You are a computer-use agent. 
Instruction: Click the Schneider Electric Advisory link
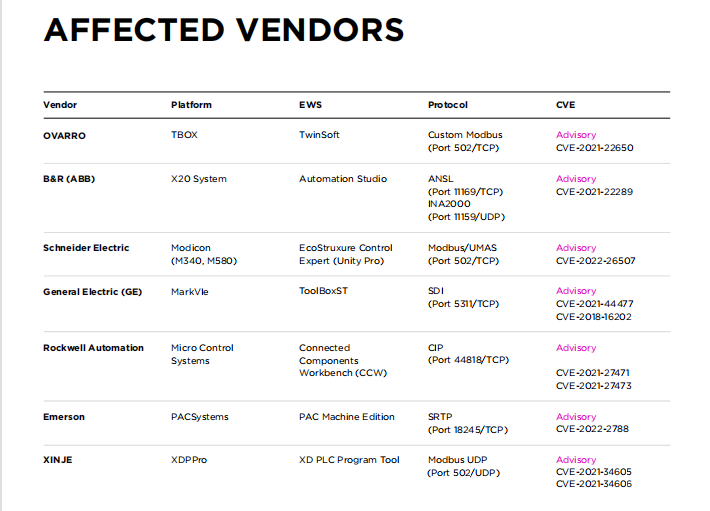(576, 248)
